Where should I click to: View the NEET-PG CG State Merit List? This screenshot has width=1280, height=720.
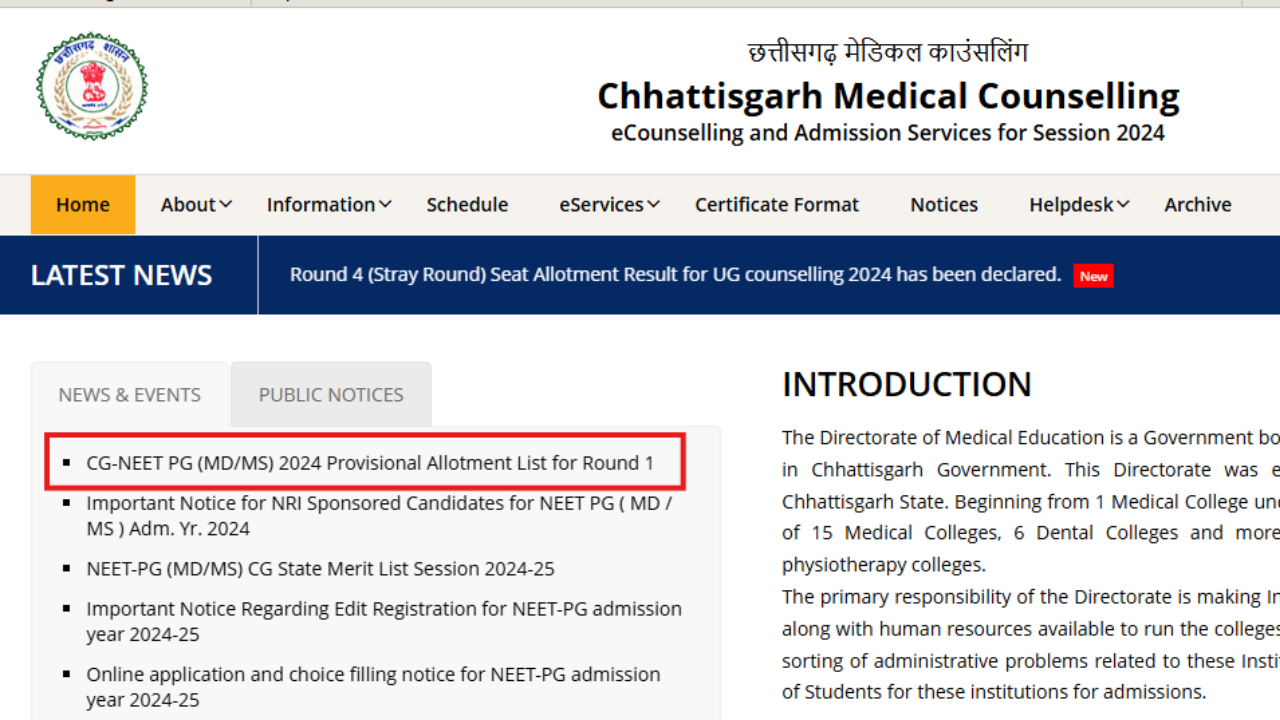click(x=320, y=568)
